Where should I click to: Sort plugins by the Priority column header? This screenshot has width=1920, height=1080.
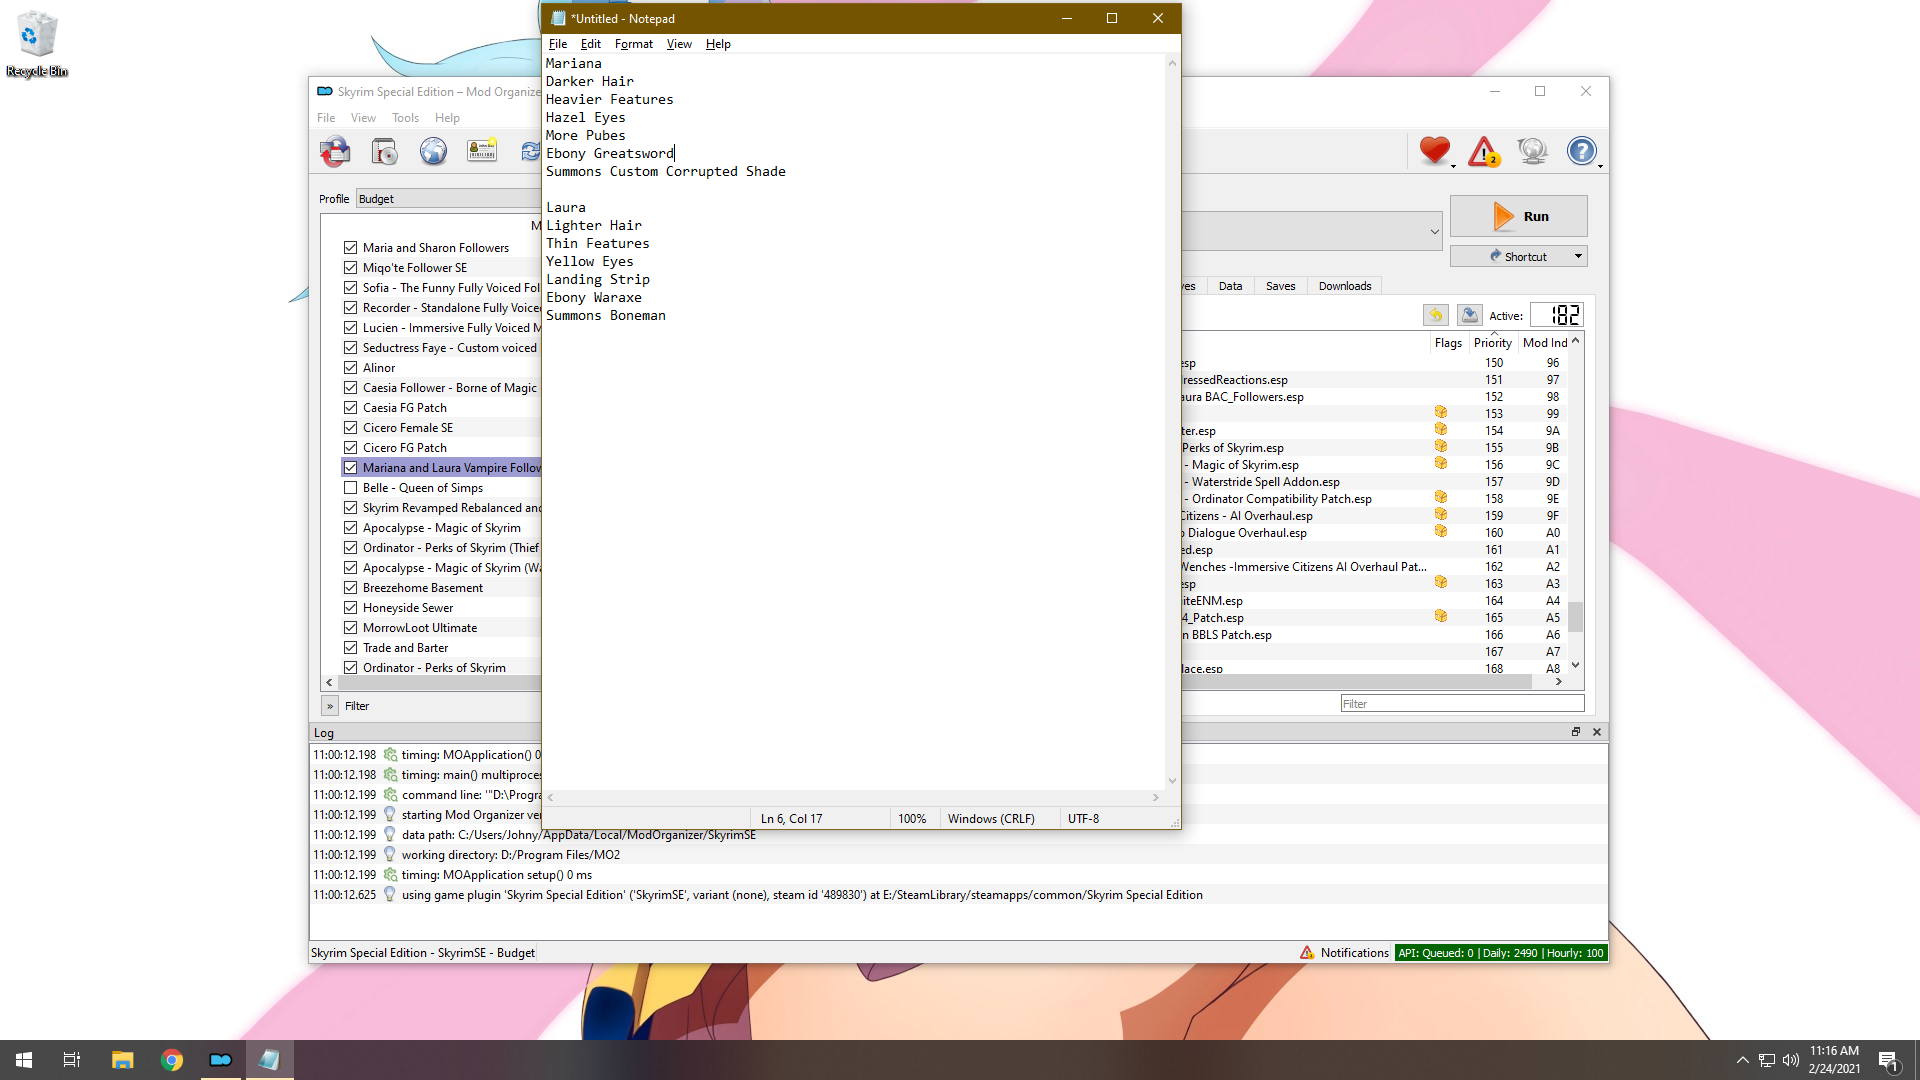point(1492,343)
